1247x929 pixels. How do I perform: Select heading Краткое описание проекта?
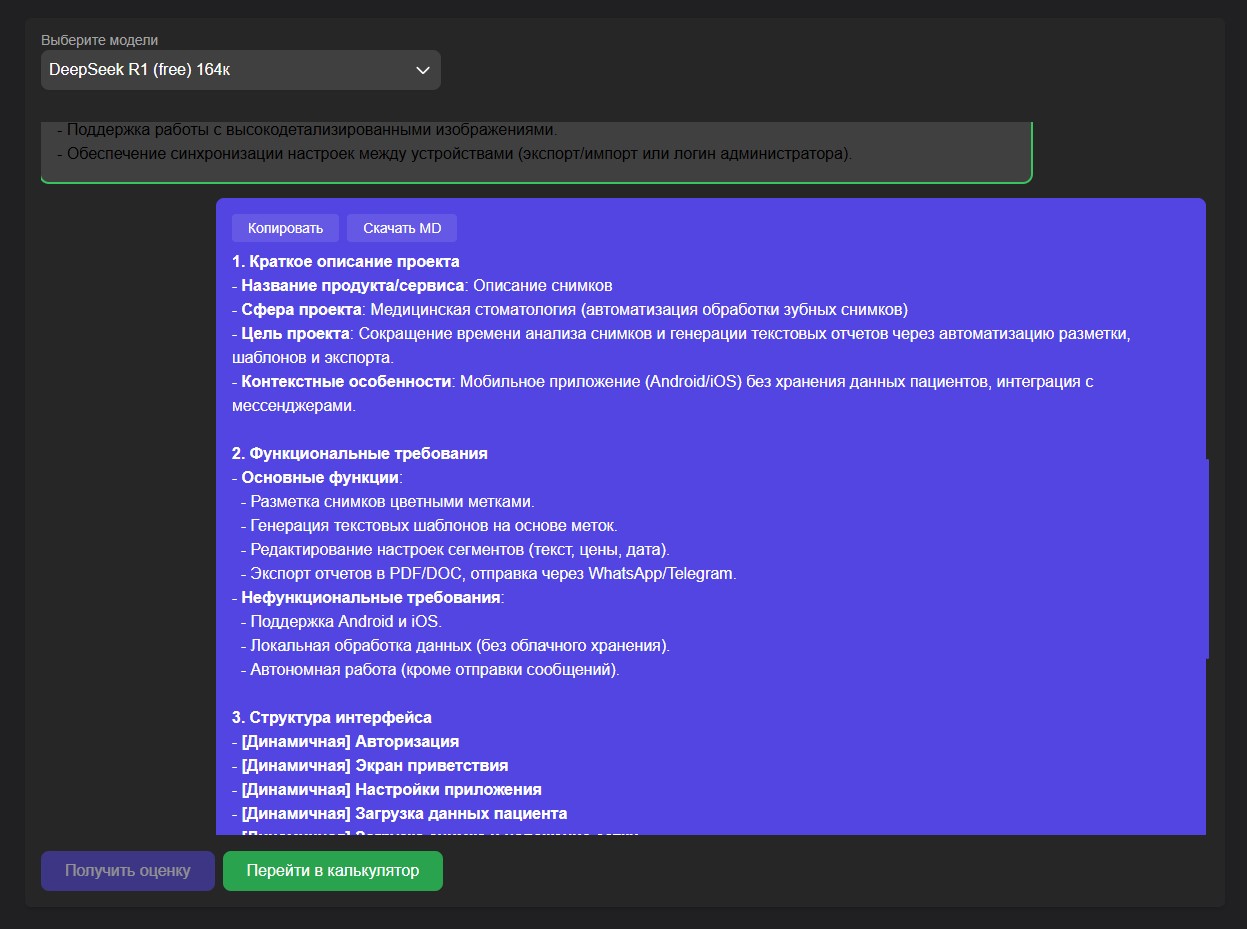[346, 262]
